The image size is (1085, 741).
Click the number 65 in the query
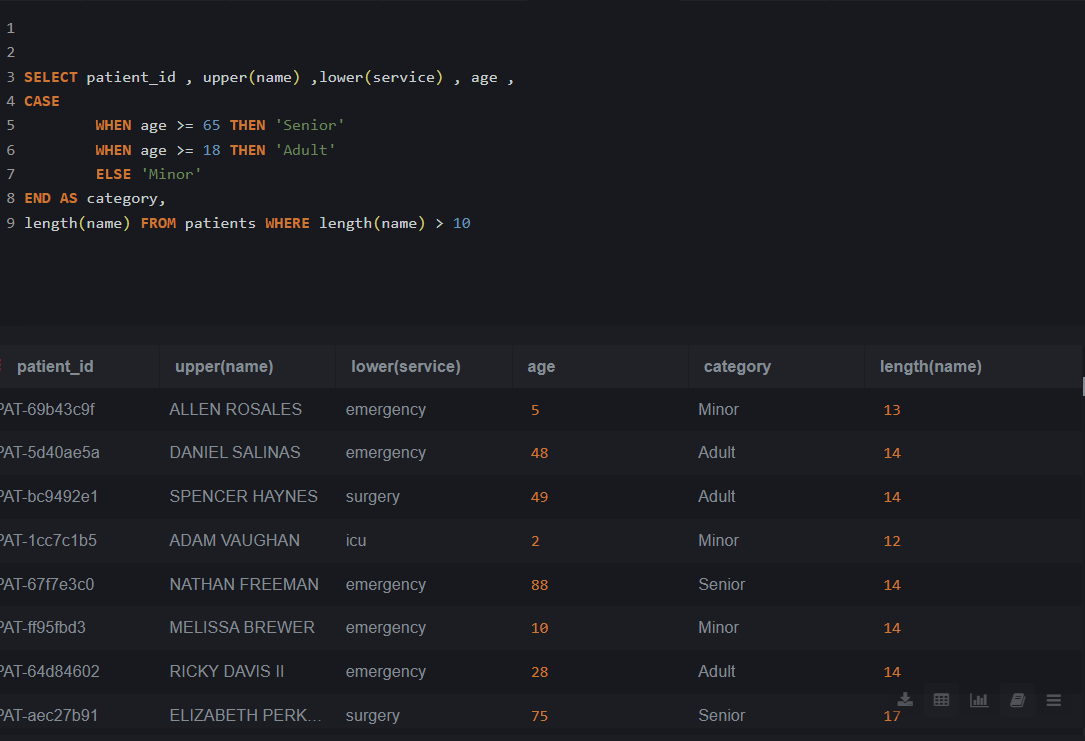click(211, 125)
